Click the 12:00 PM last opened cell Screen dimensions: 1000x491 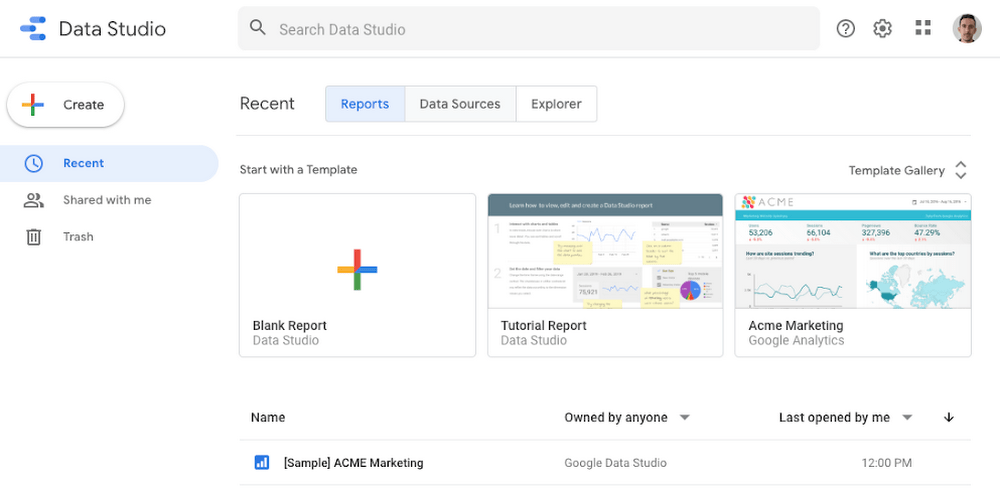(886, 463)
